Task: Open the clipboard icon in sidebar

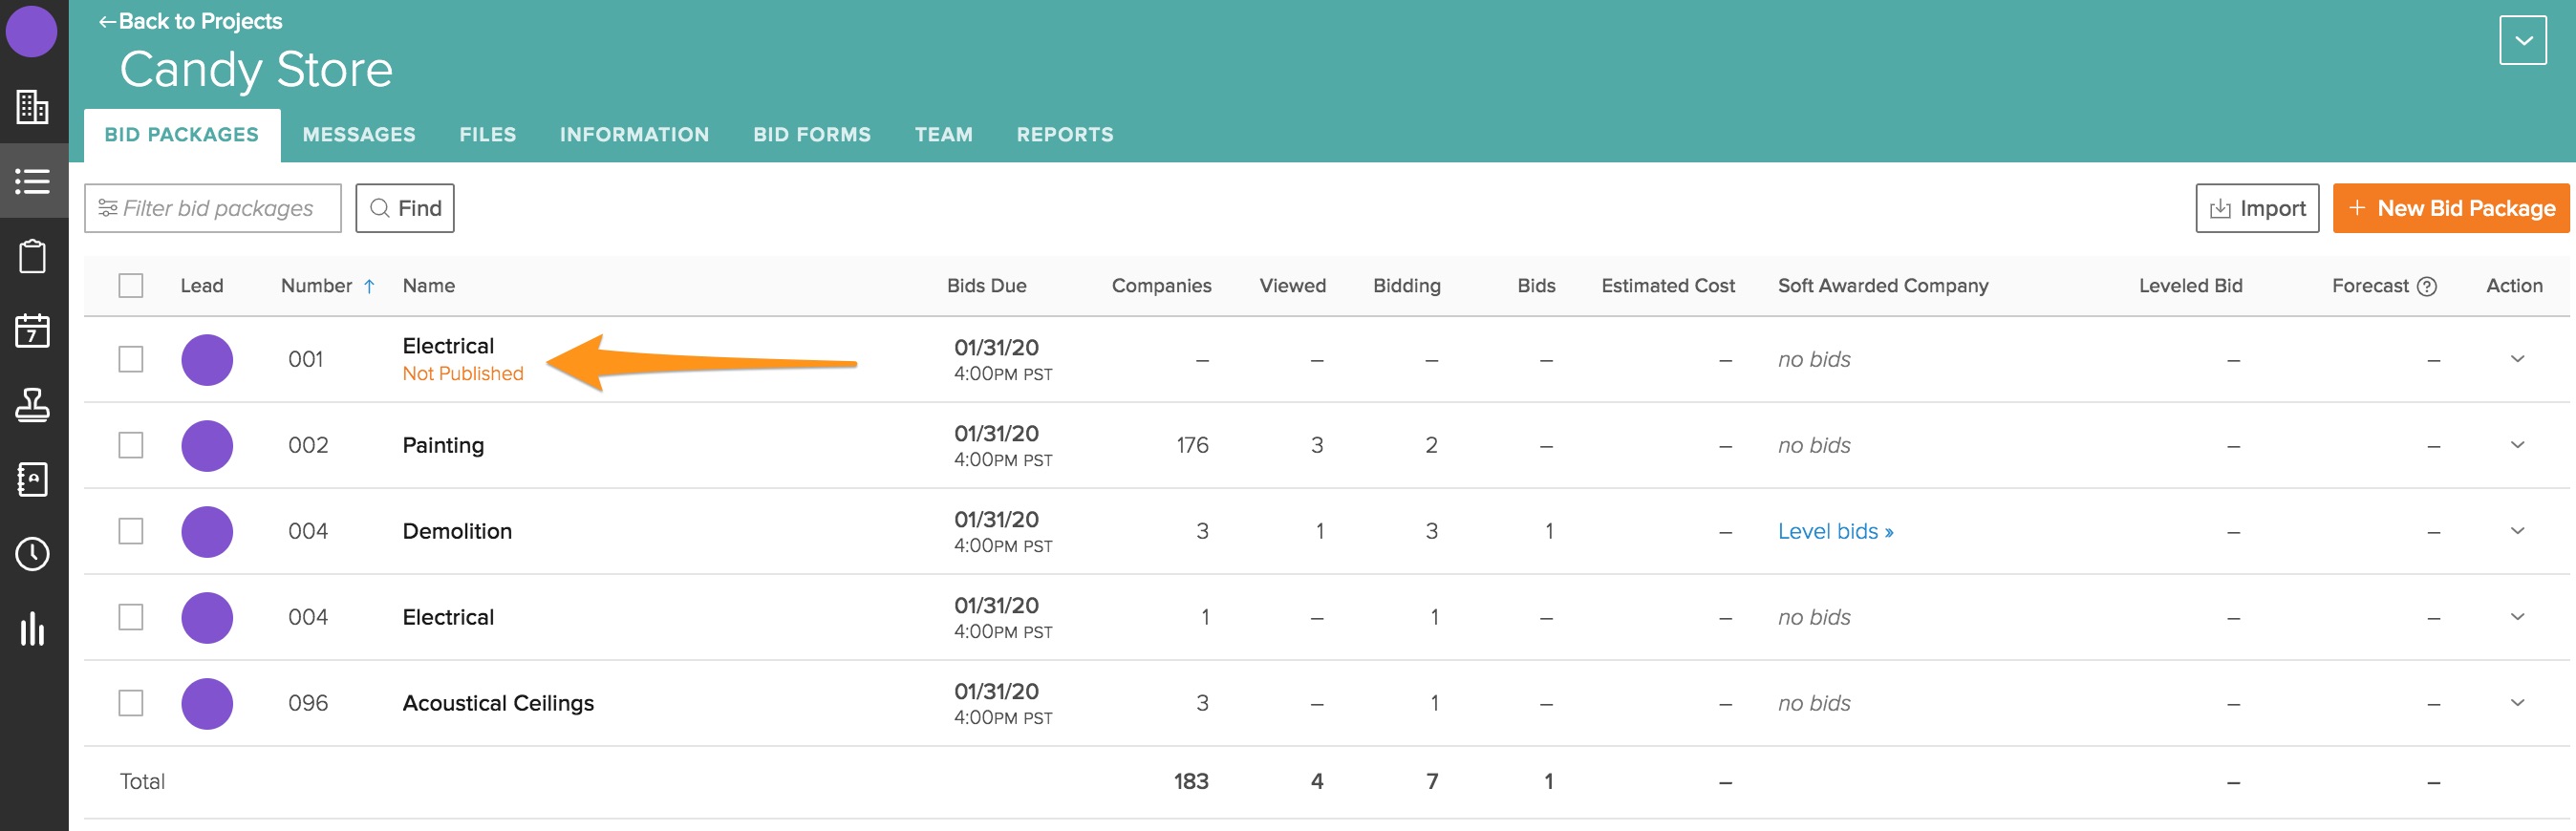Action: pos(33,256)
